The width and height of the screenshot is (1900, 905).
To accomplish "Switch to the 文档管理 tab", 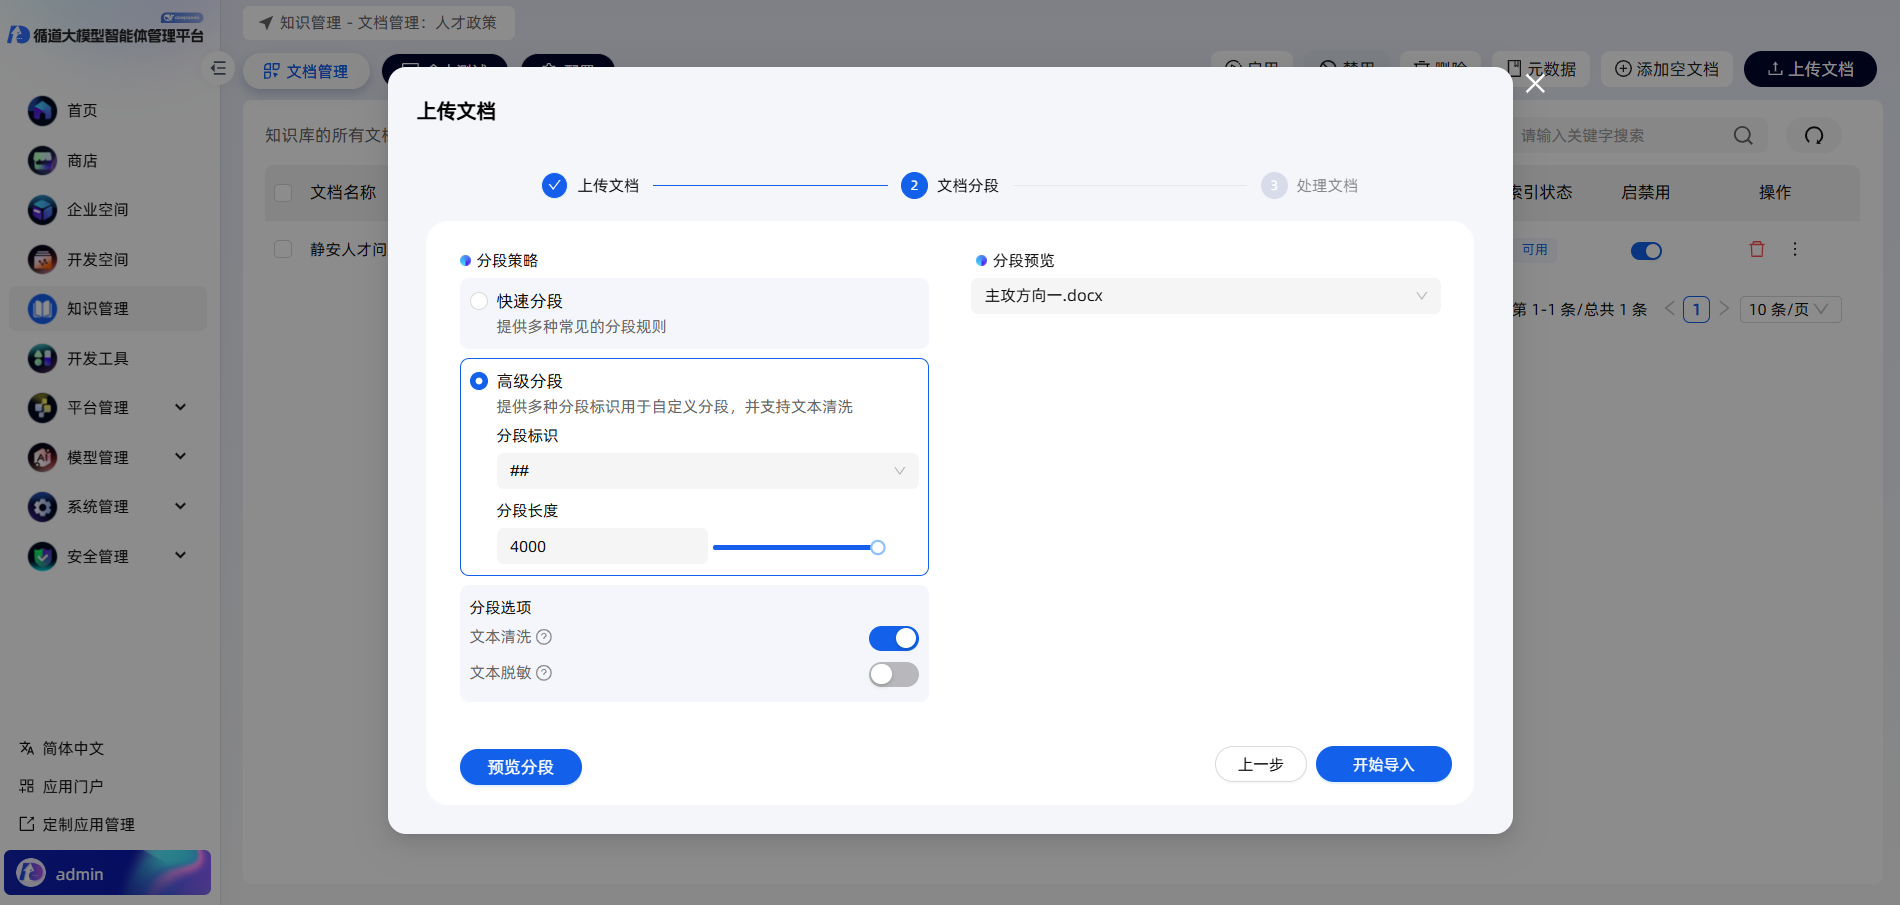I will [306, 71].
